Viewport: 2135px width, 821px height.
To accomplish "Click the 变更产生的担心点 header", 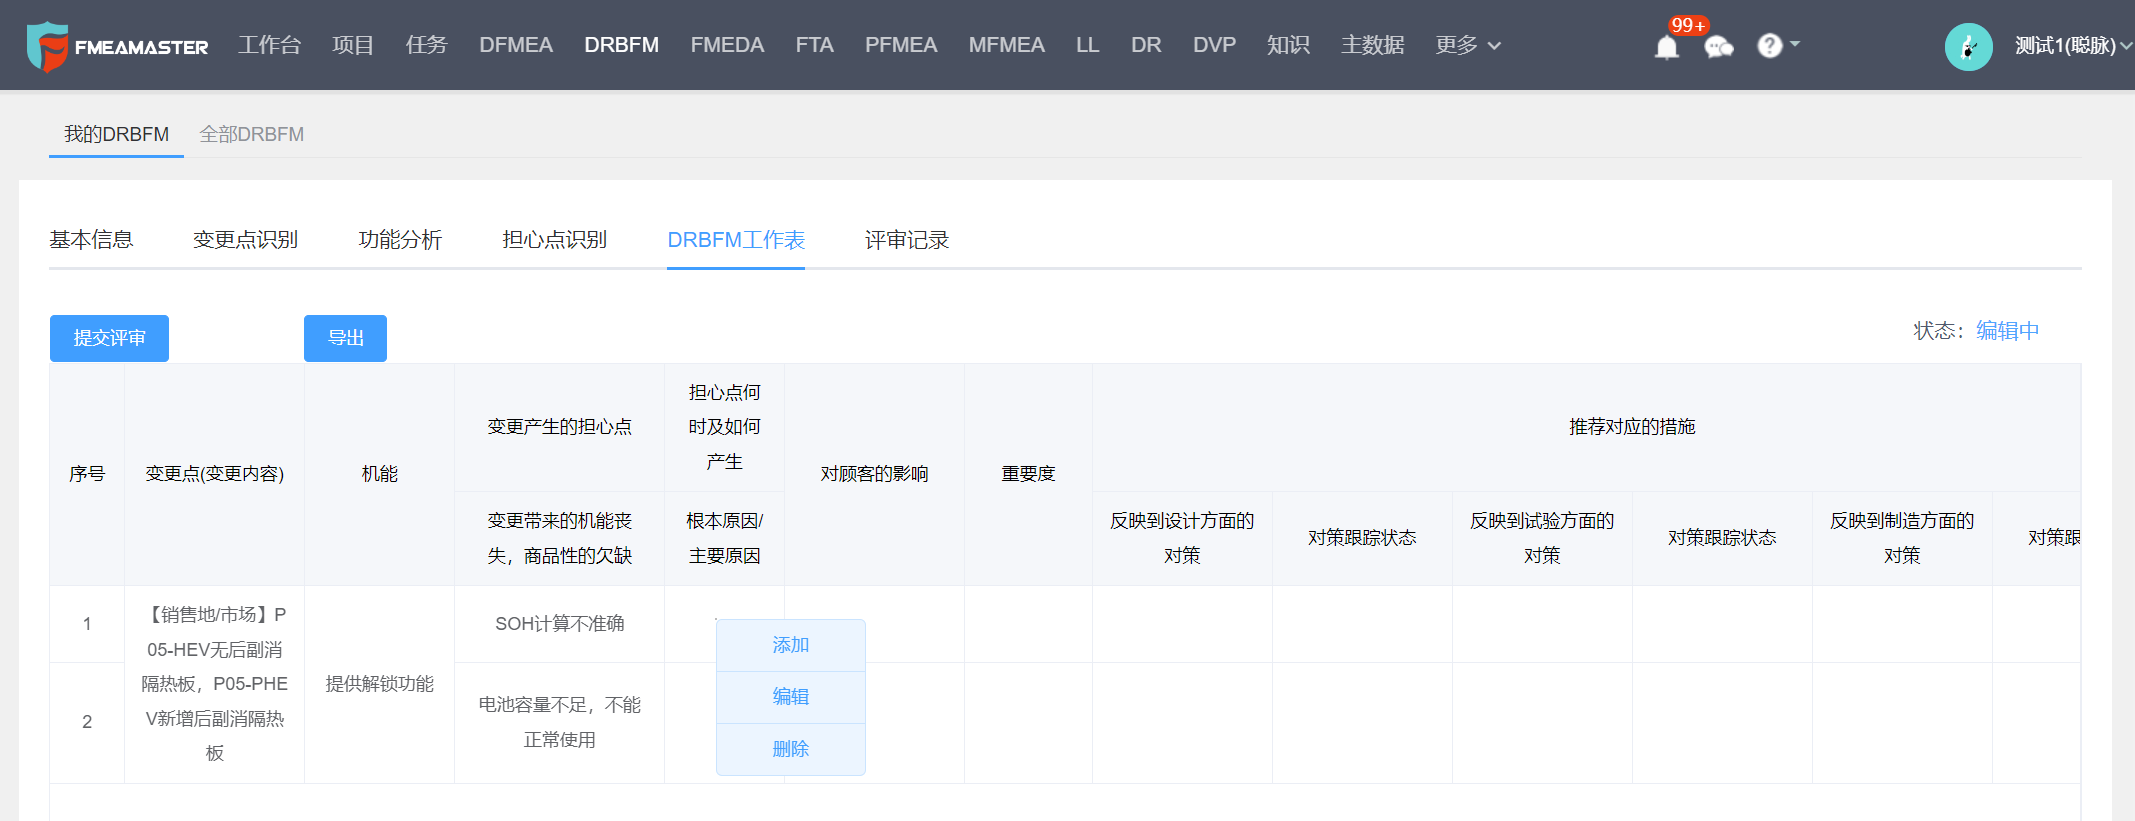I will pyautogui.click(x=559, y=427).
